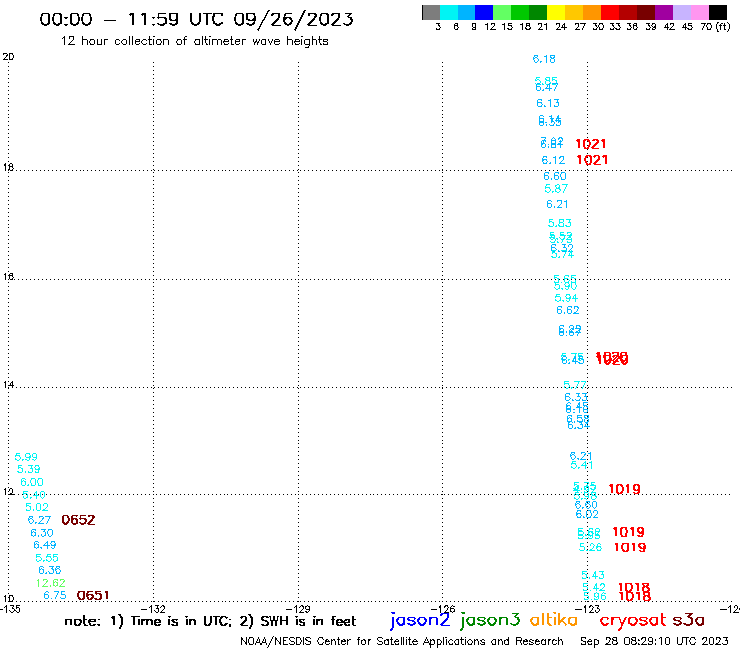Viewport: 740px width, 650px height.
Task: Click the 1021 time label next to 6.12
Action: (x=592, y=160)
